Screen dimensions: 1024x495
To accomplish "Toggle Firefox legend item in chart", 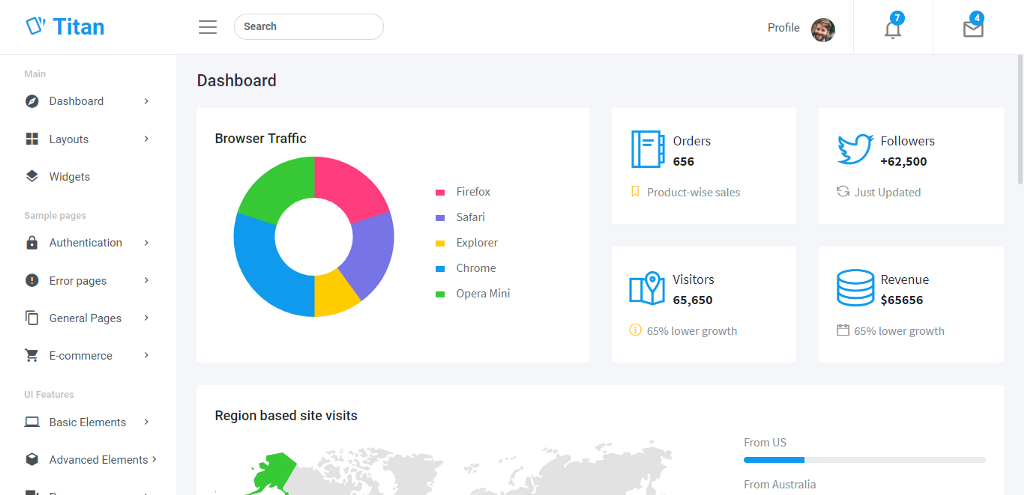I will pos(463,192).
